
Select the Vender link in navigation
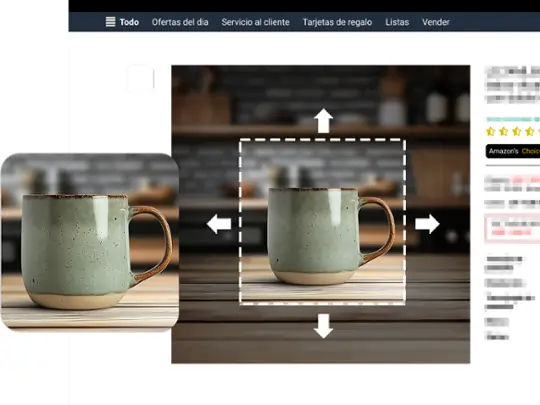[436, 22]
